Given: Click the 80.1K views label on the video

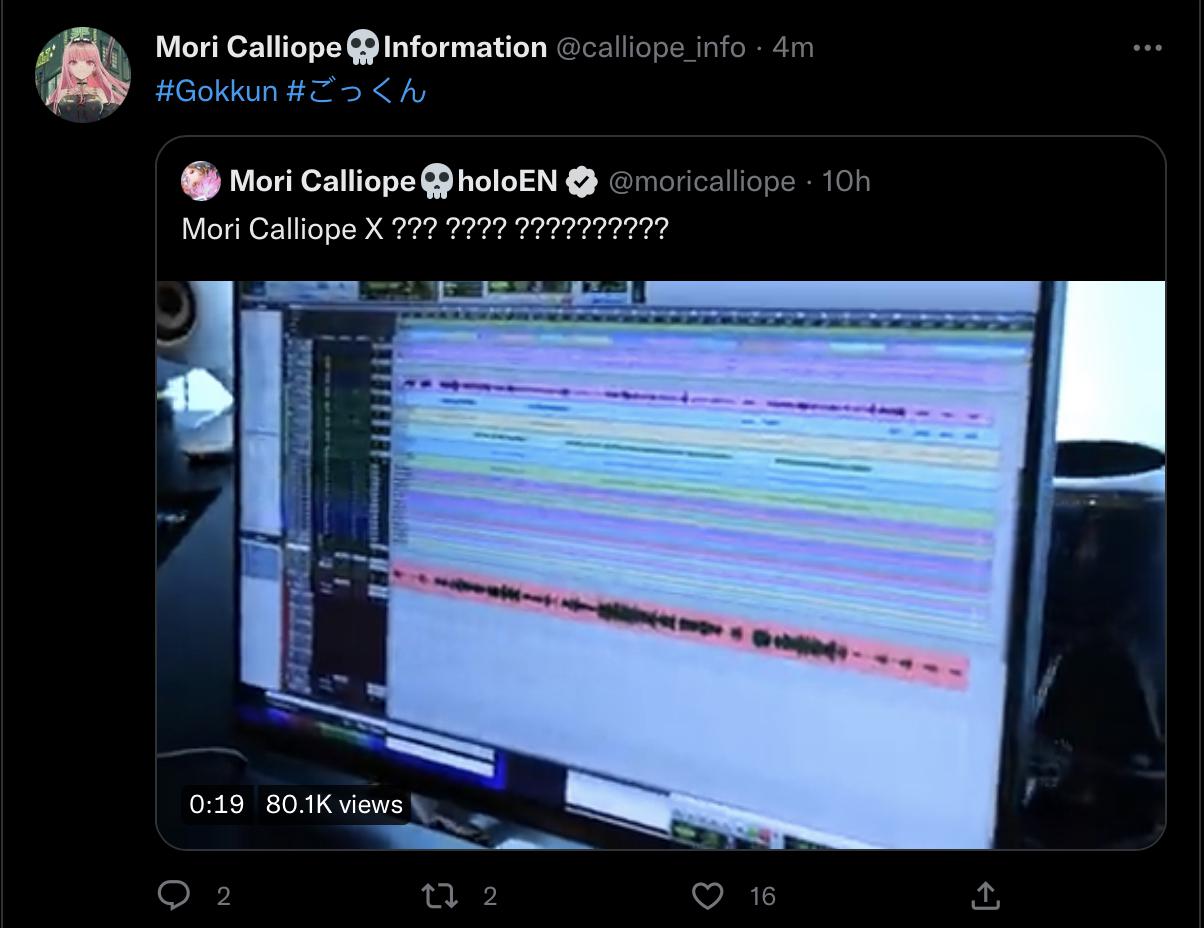Looking at the screenshot, I should (x=334, y=804).
